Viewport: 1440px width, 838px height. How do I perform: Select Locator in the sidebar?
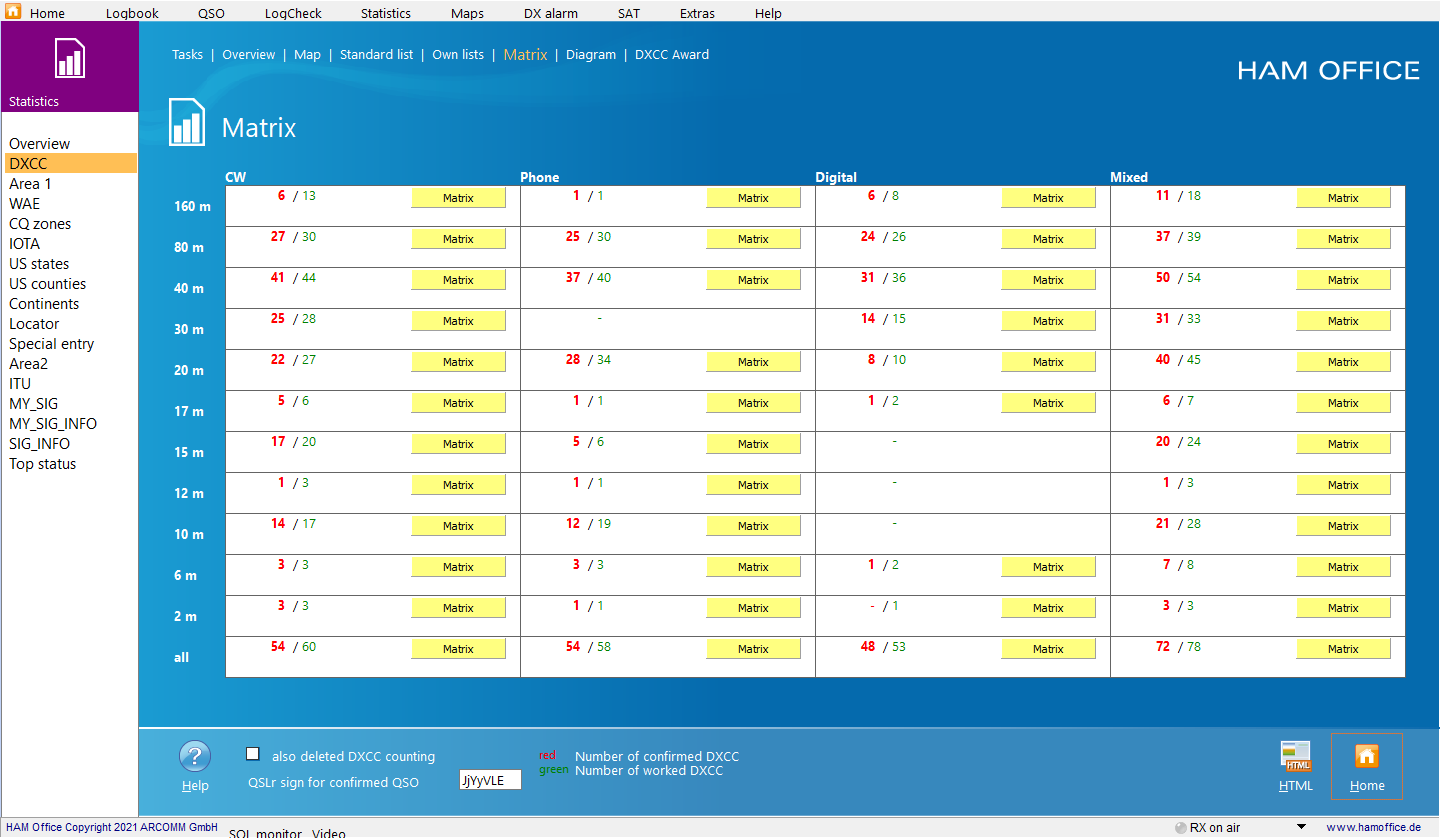[x=34, y=324]
